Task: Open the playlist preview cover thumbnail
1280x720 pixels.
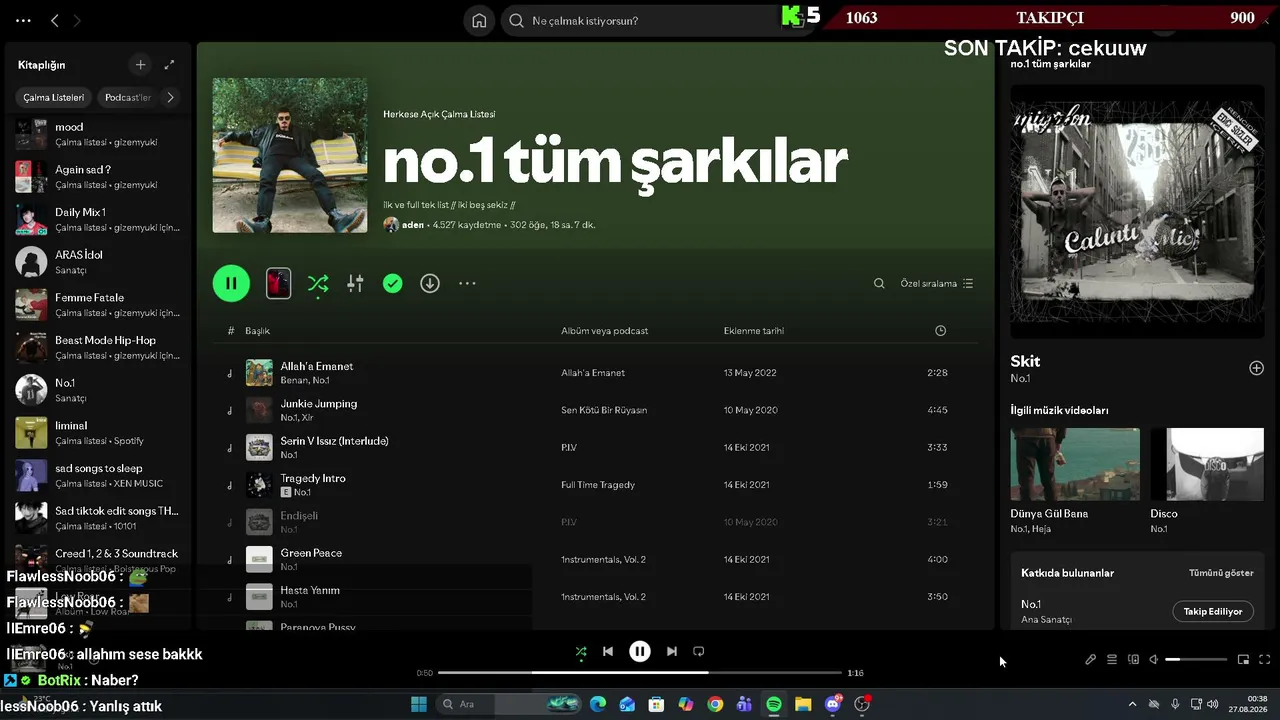Action: (x=278, y=283)
